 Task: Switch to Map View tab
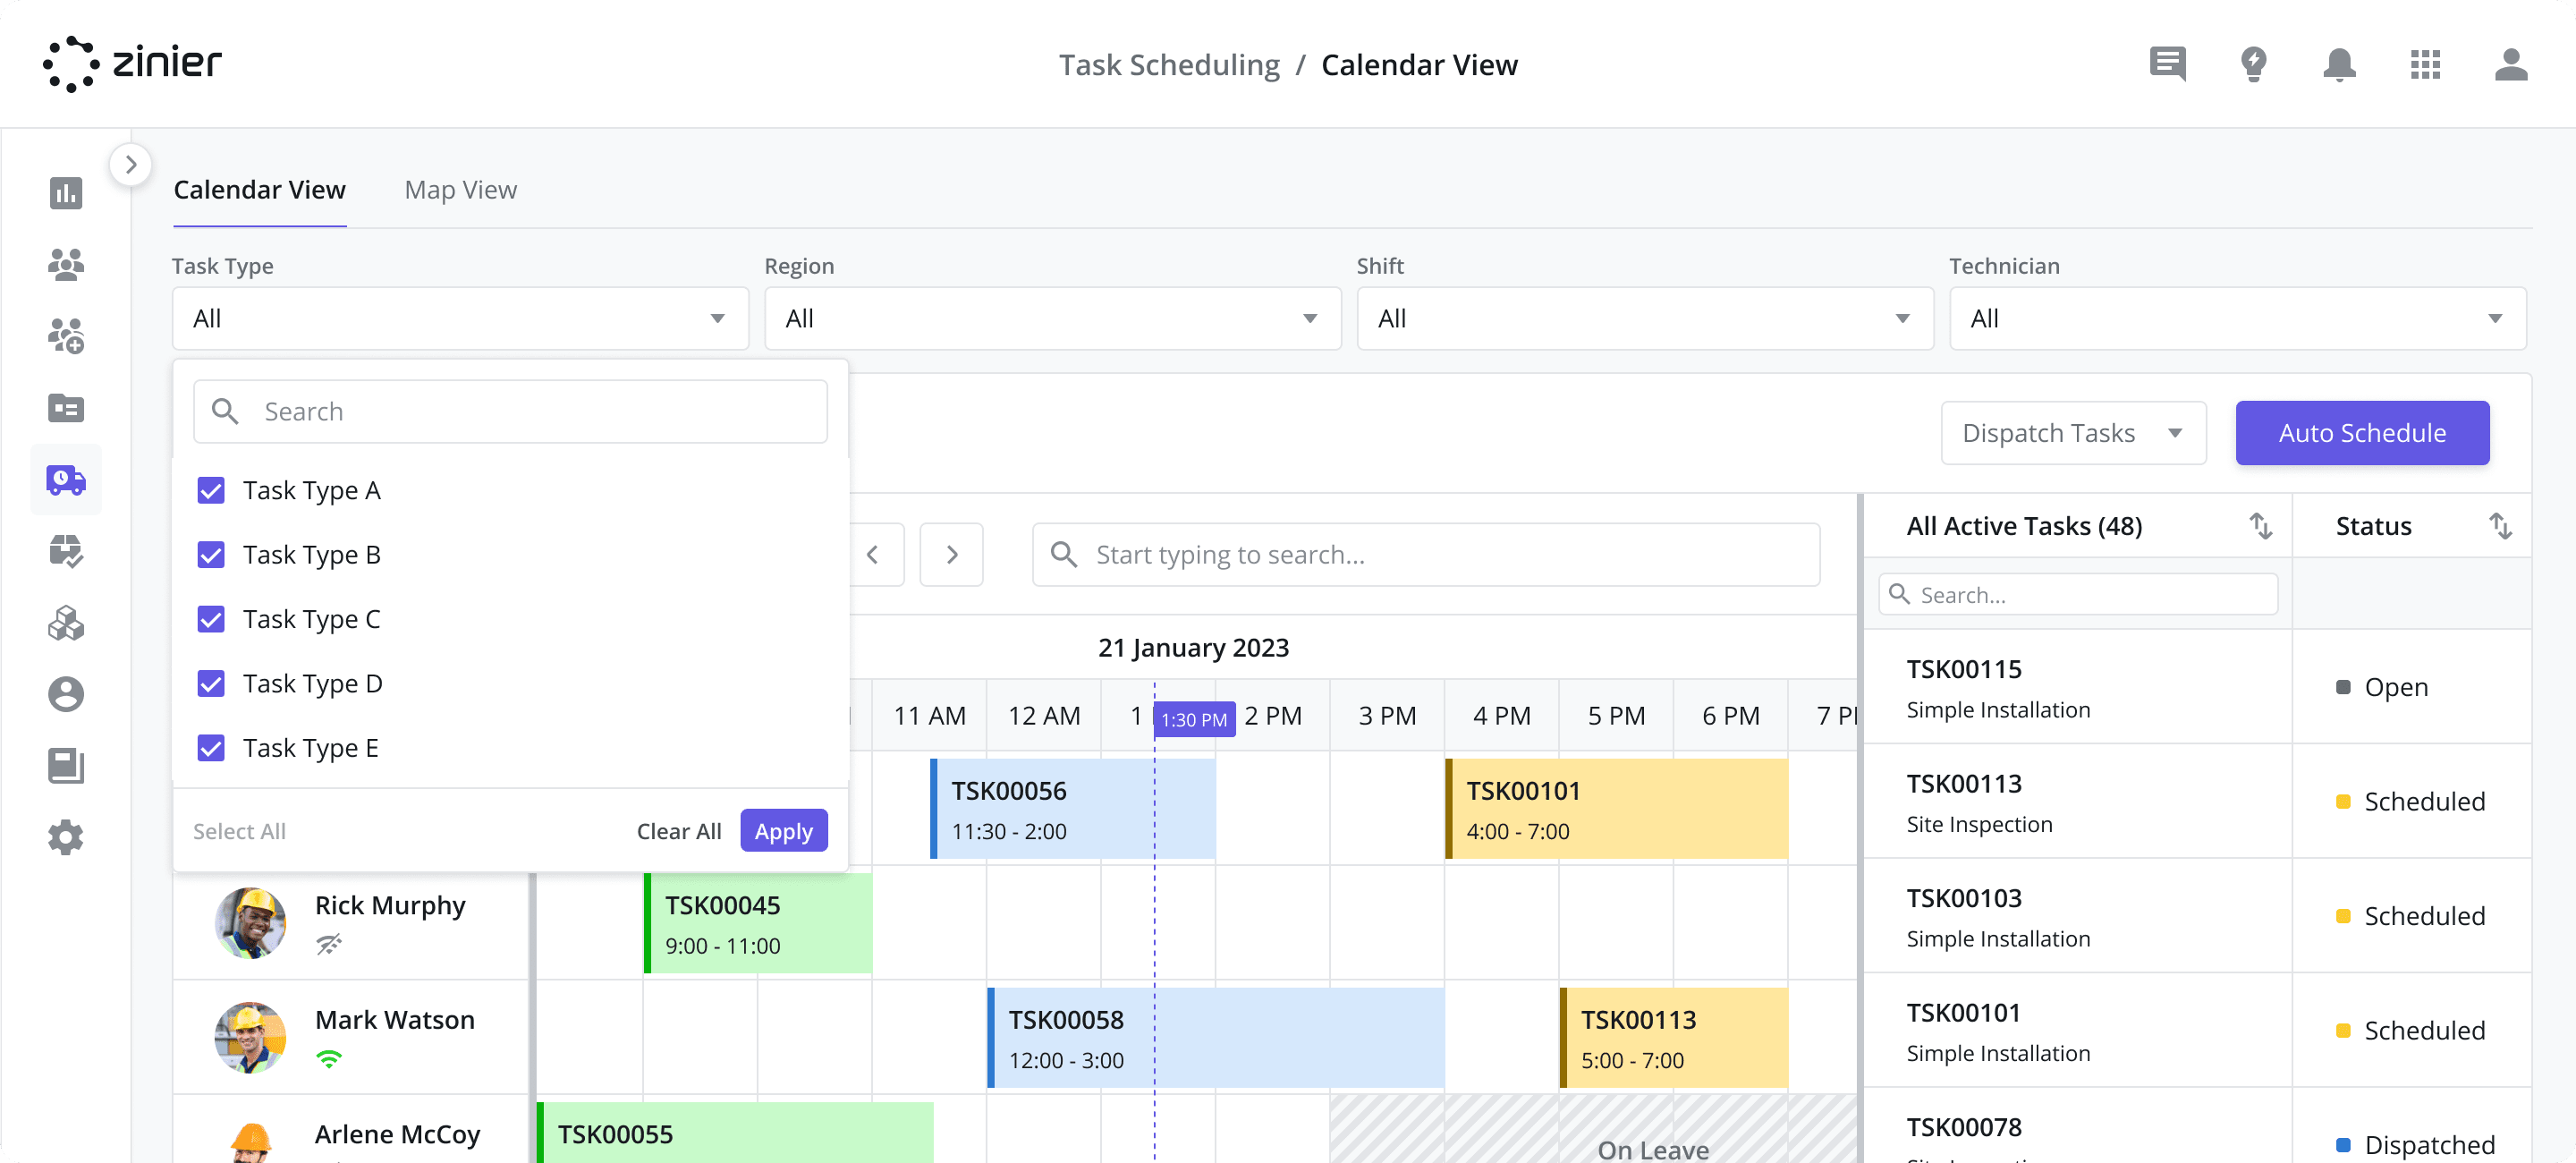tap(460, 190)
